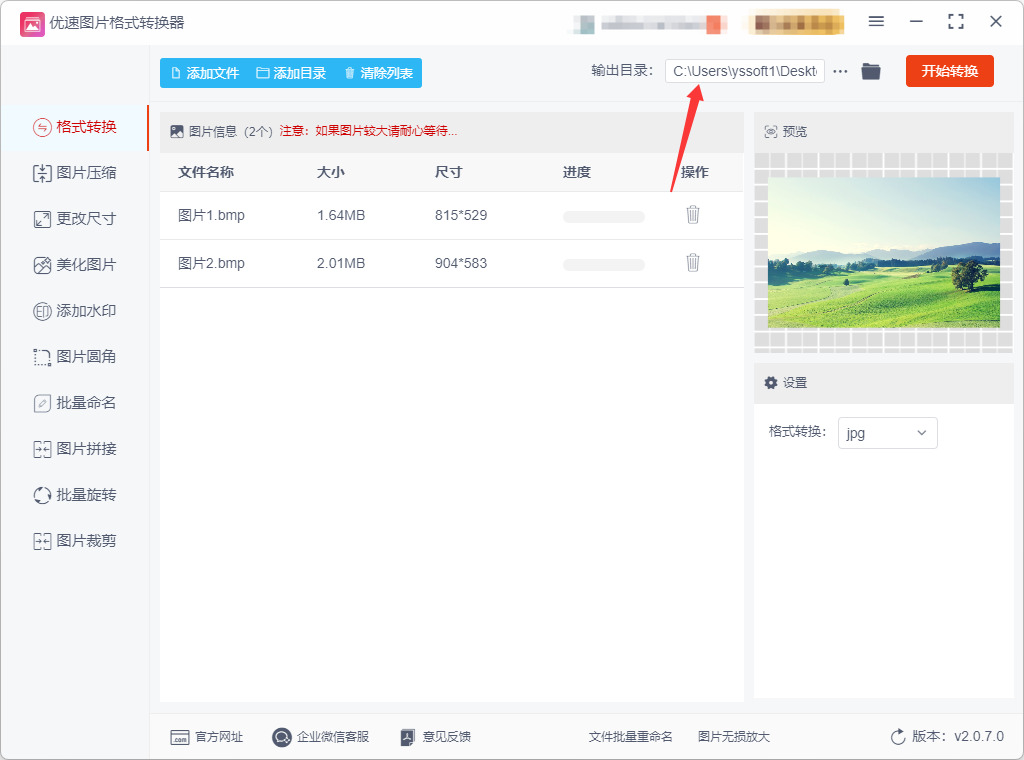This screenshot has width=1024, height=760.
Task: Click the landscape preview image
Action: pyautogui.click(x=884, y=252)
